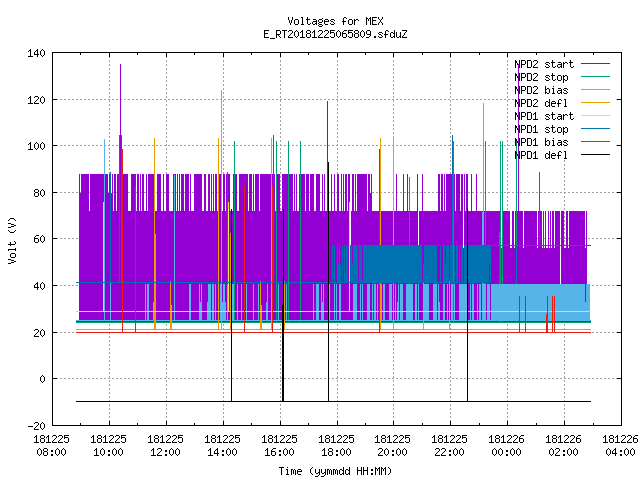This screenshot has height=480, width=640.
Task: Click the purple NPD2 start legend line
Action: click(x=595, y=64)
